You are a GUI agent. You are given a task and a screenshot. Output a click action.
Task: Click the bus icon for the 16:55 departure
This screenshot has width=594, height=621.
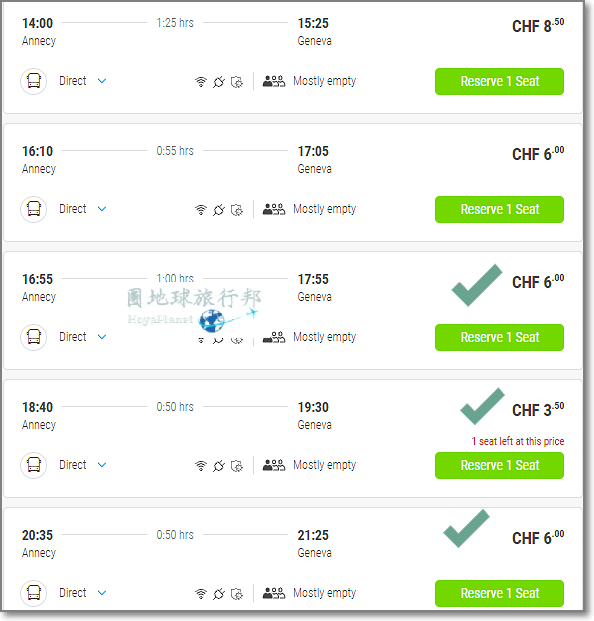point(34,337)
